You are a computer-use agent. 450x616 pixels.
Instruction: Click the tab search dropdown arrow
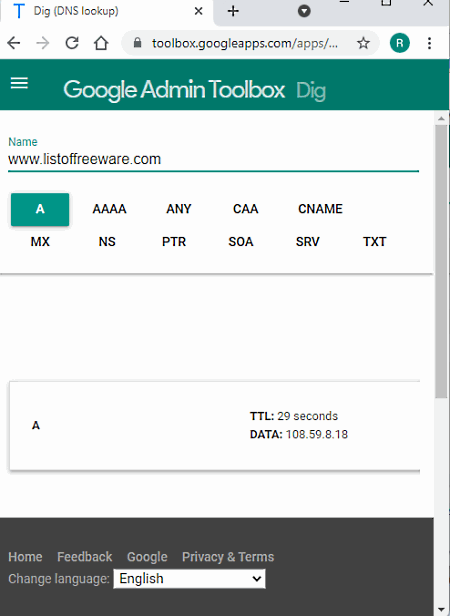coord(304,11)
